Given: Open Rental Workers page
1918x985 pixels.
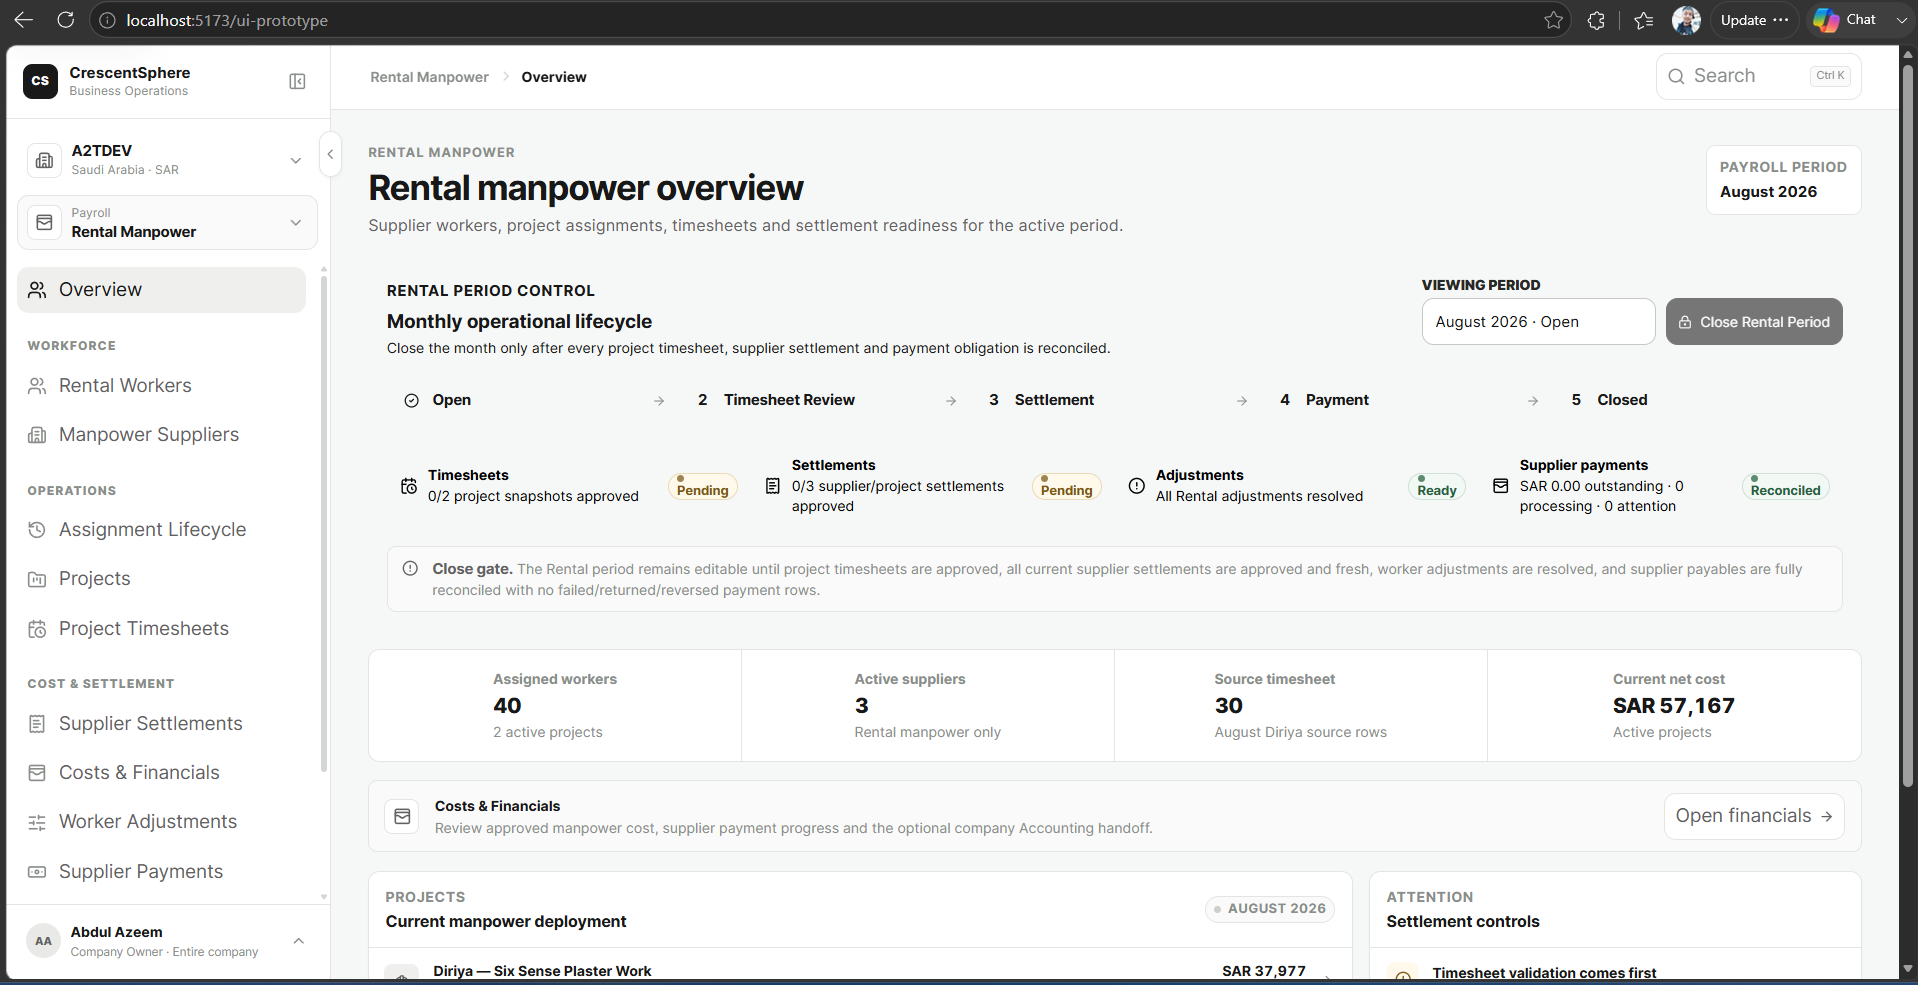Looking at the screenshot, I should (x=161, y=386).
